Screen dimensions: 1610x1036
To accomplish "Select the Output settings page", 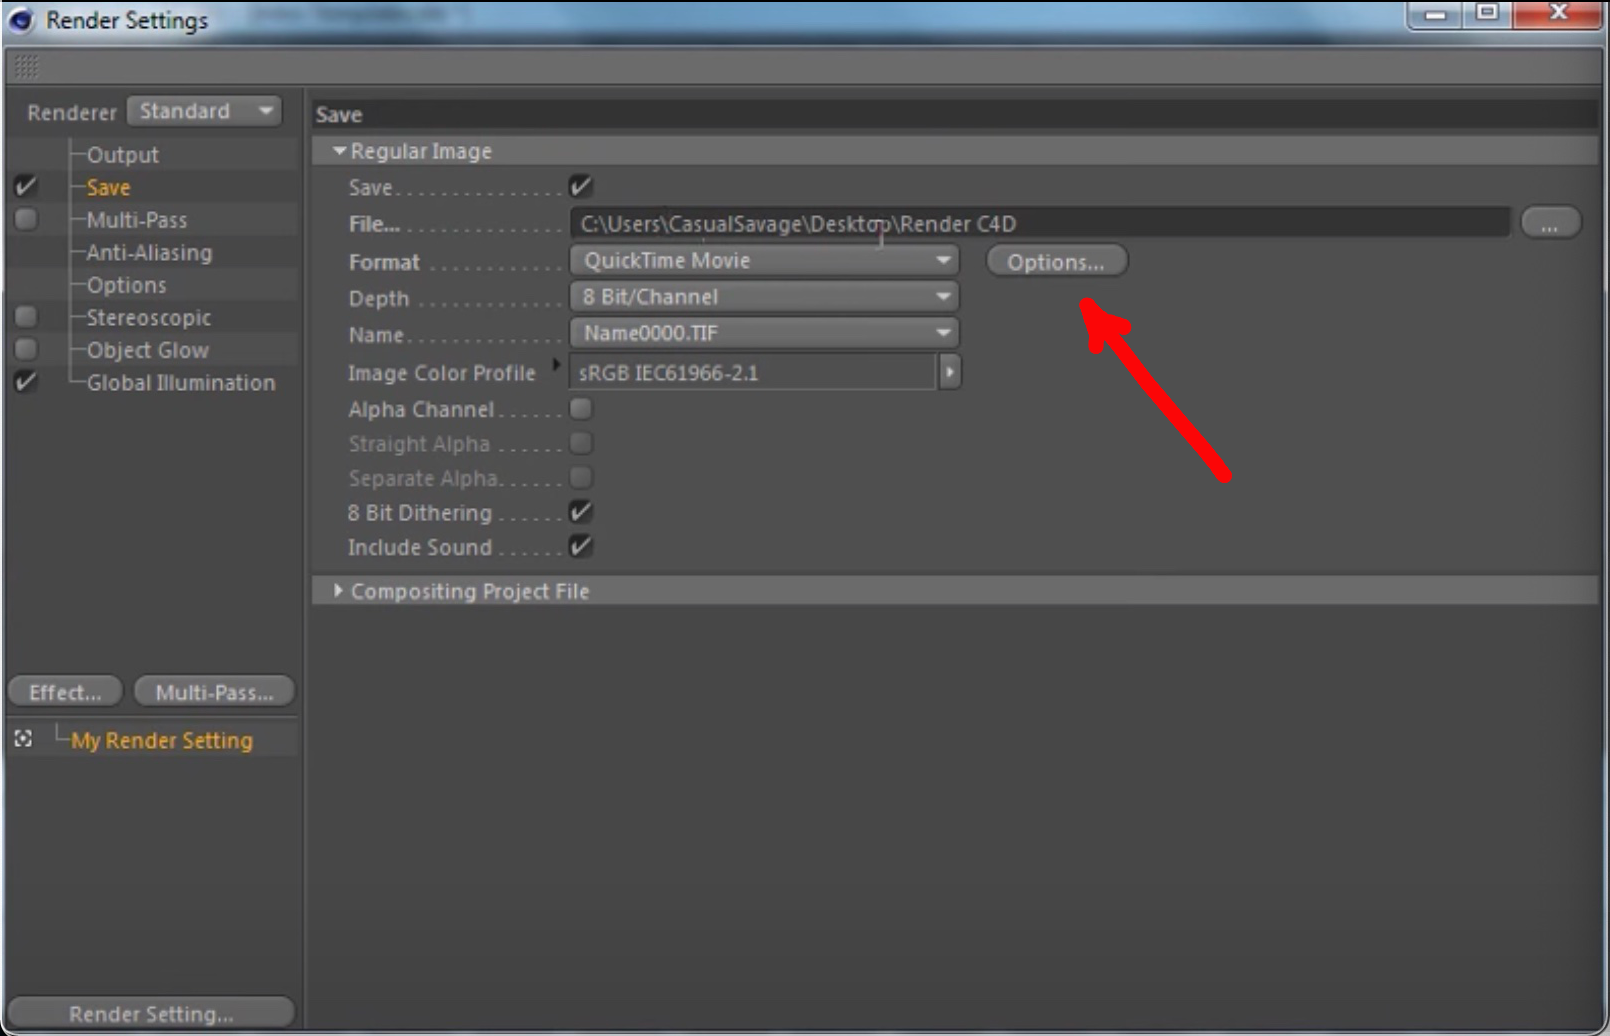I will coord(121,154).
